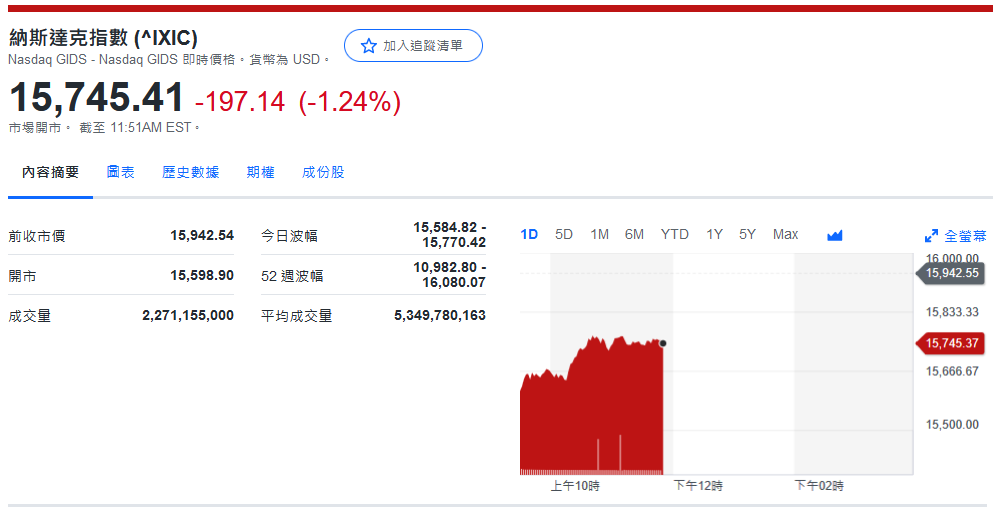
Task: Switch to the 內容摘要 summary tab
Action: pyautogui.click(x=50, y=172)
